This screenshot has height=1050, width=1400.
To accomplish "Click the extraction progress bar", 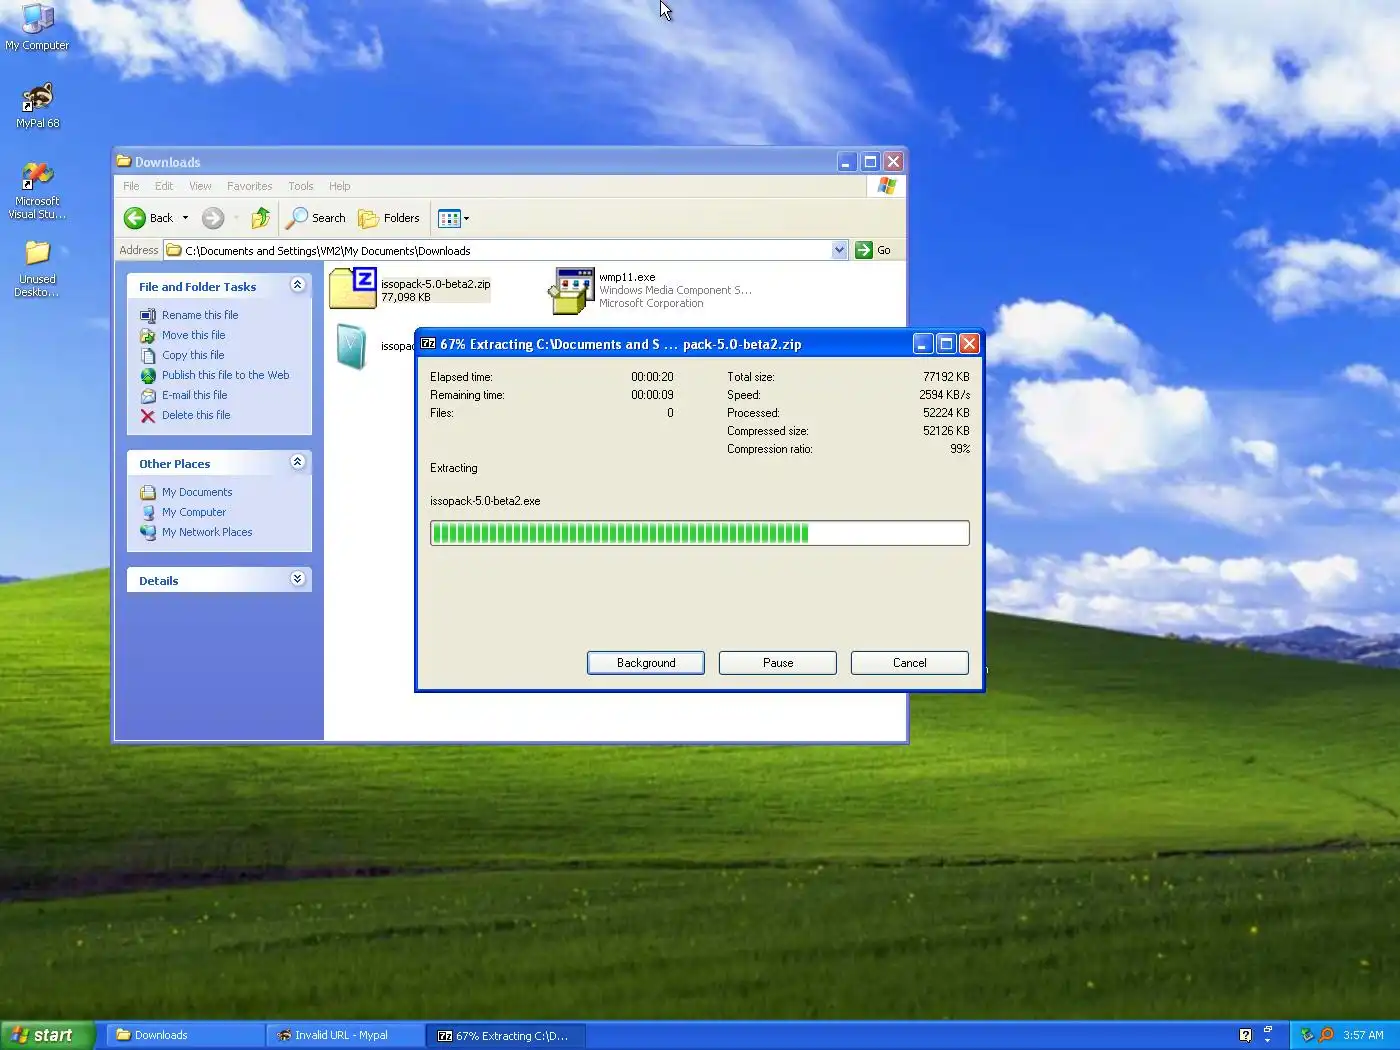I will tap(700, 533).
